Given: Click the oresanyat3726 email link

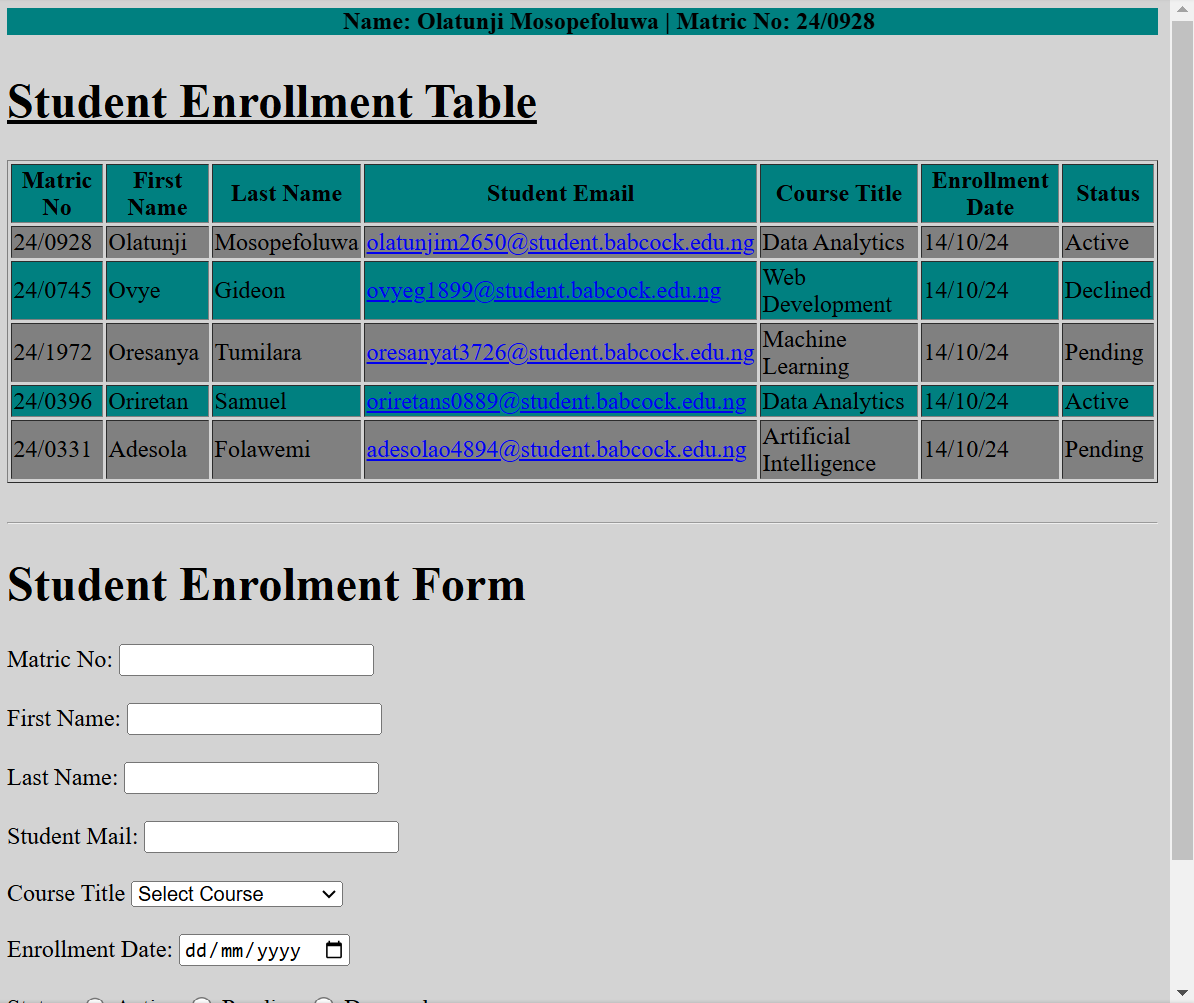Looking at the screenshot, I should (560, 353).
